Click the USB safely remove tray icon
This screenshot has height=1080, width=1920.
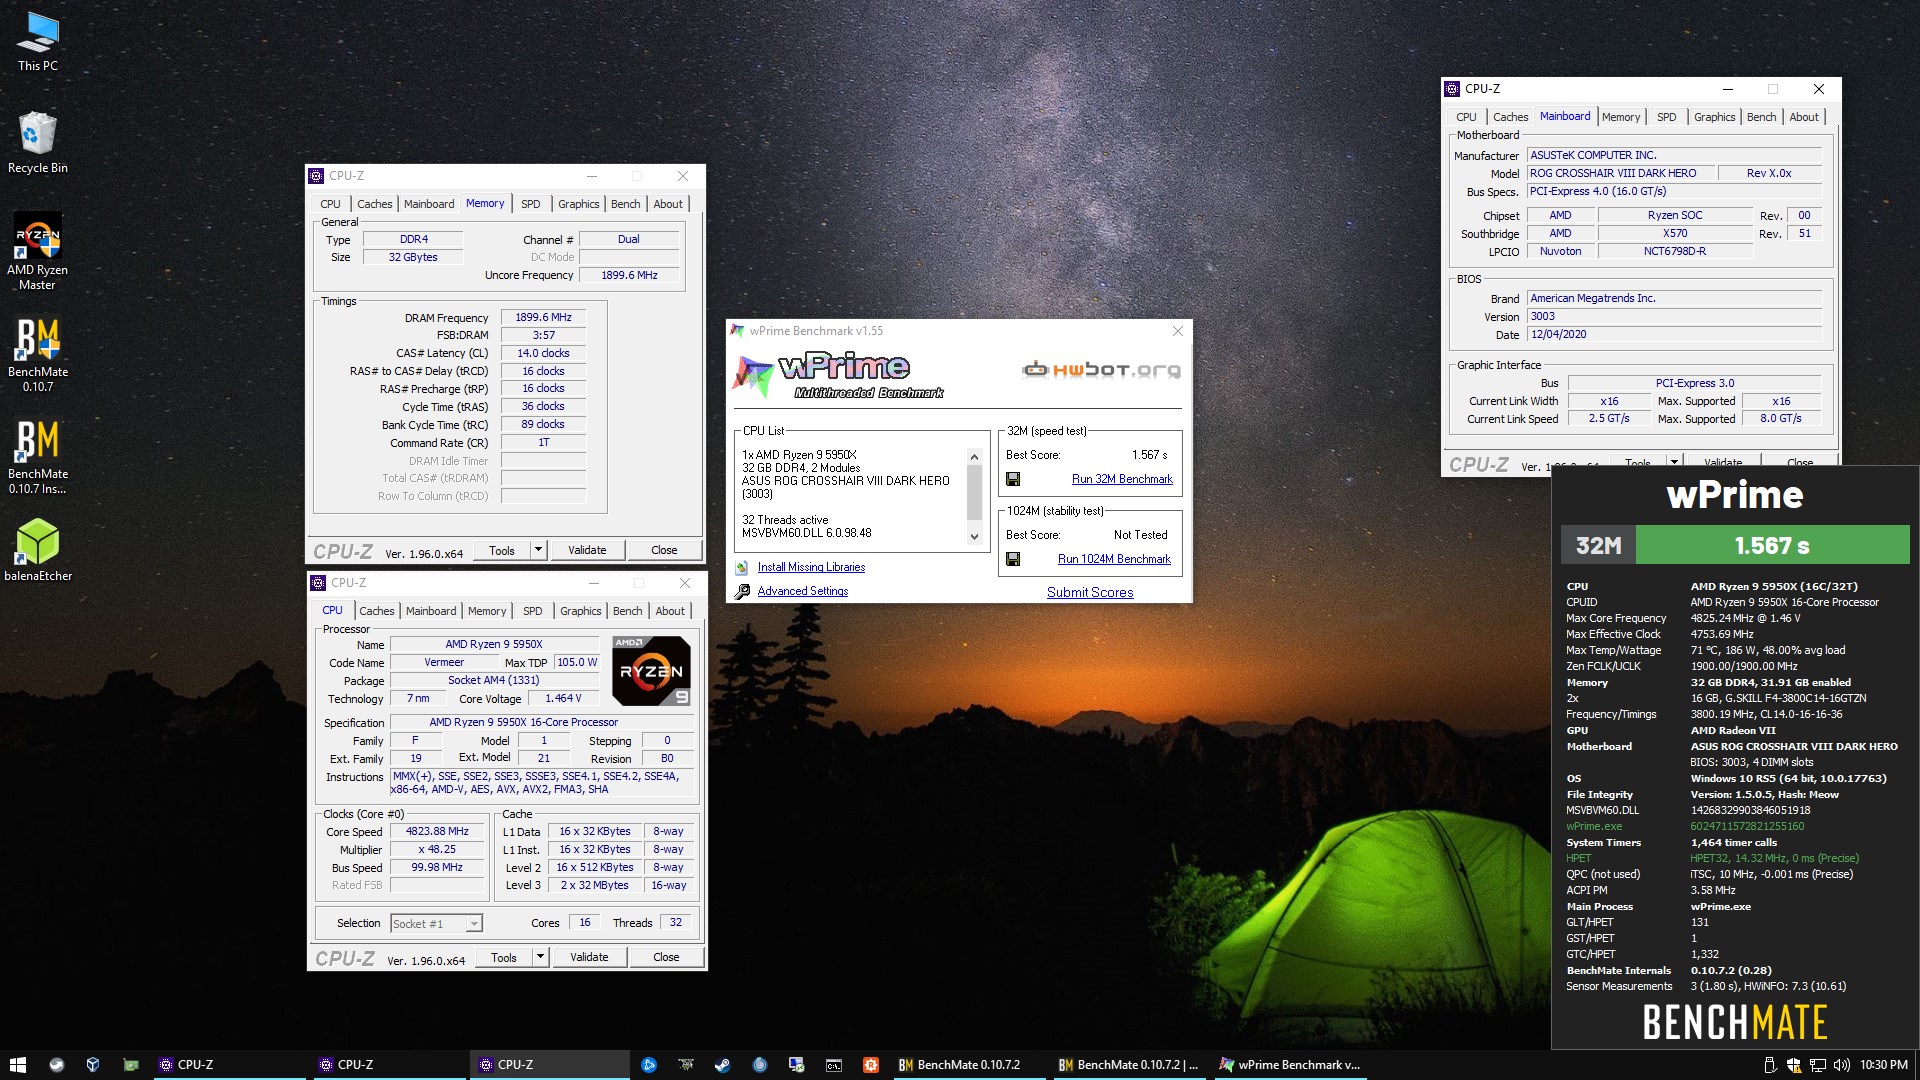[x=1769, y=1065]
